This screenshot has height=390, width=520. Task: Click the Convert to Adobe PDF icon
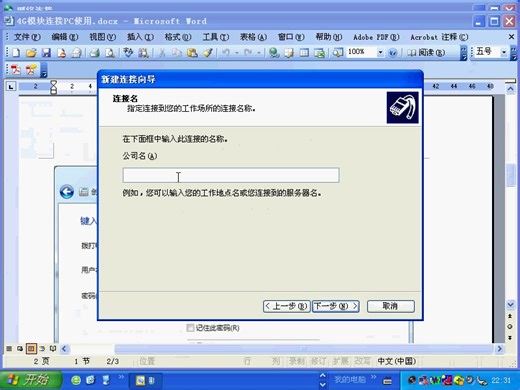click(16, 70)
